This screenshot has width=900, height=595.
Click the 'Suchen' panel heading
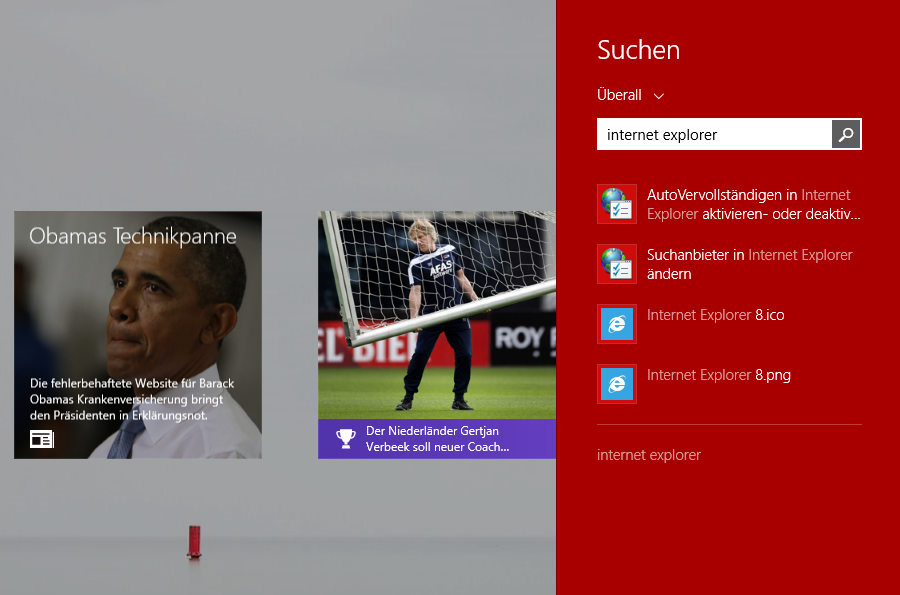tap(638, 50)
